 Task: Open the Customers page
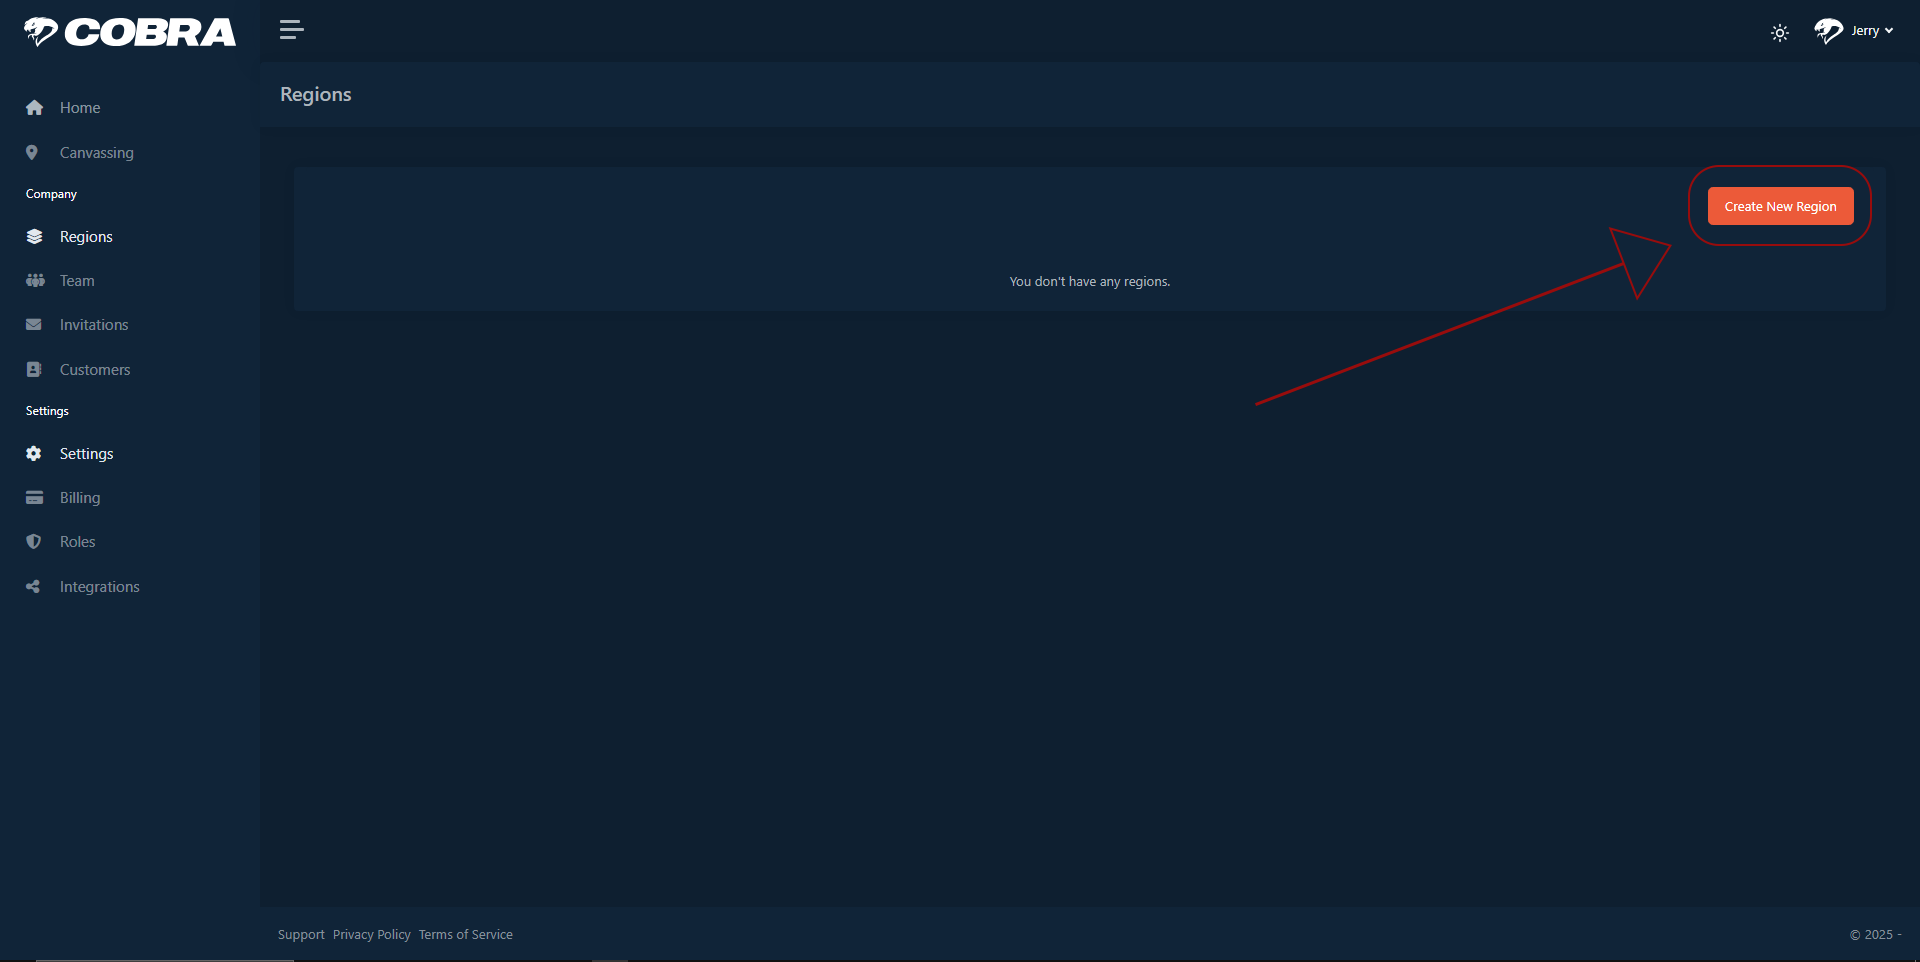tap(95, 370)
